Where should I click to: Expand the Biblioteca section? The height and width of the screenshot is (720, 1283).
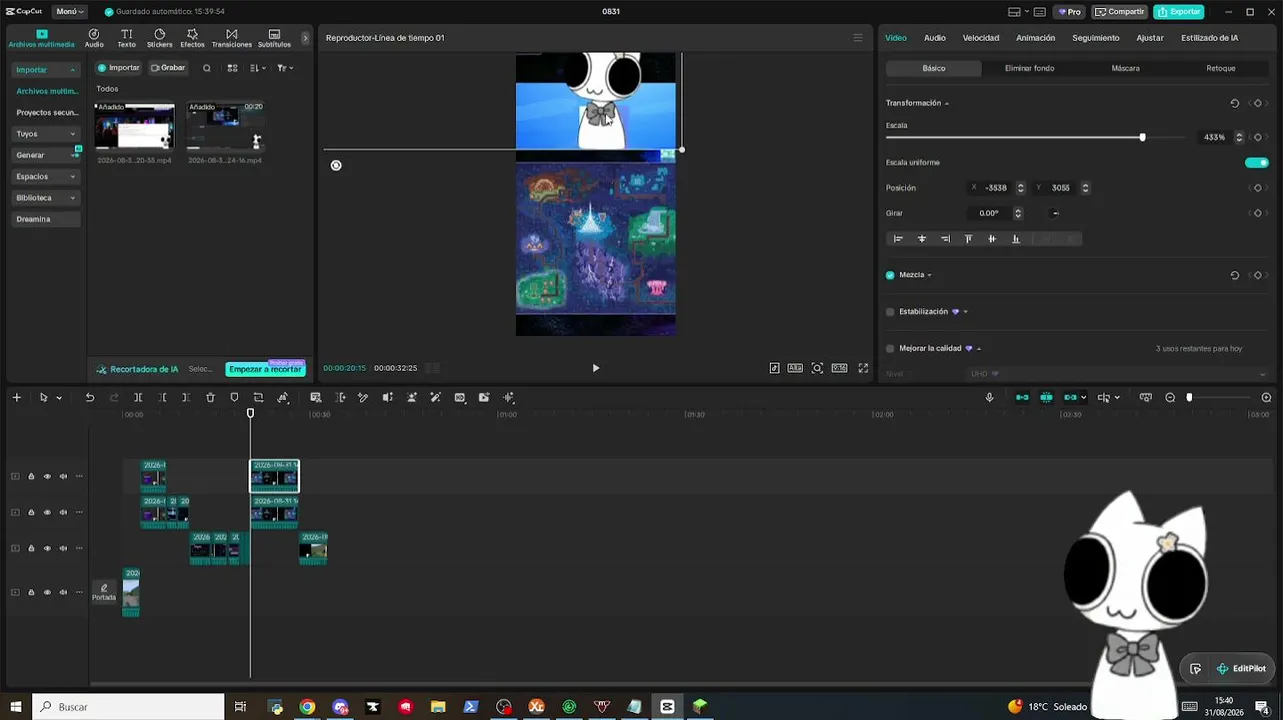point(46,198)
